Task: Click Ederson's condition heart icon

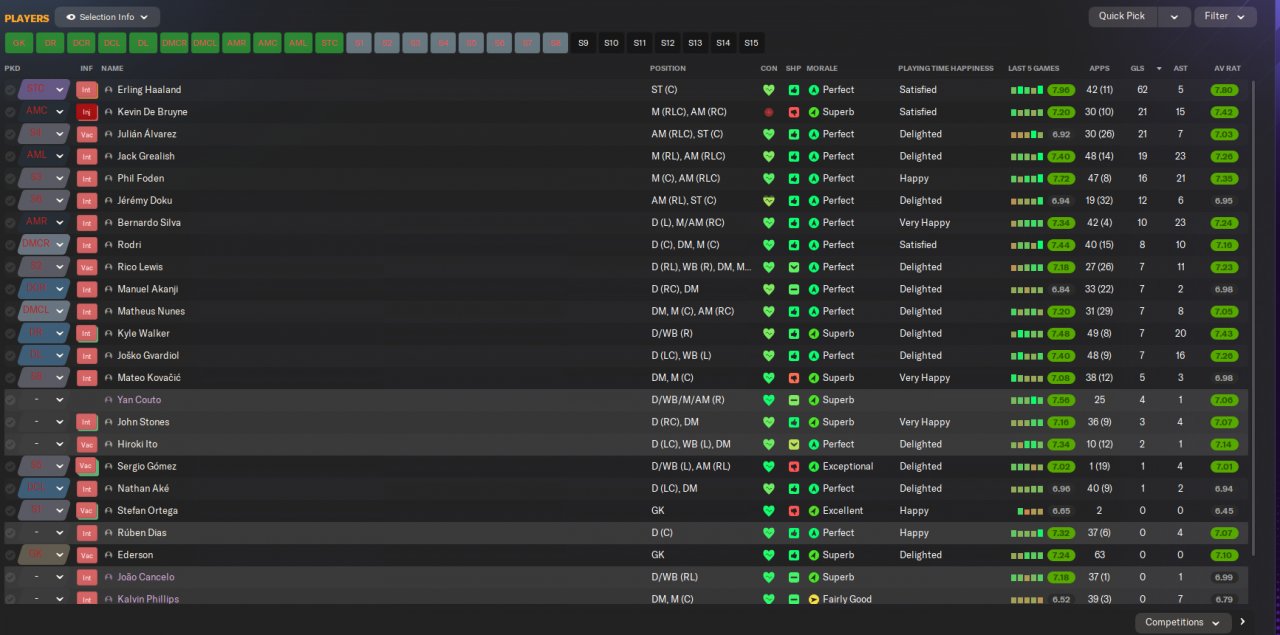Action: coord(769,555)
